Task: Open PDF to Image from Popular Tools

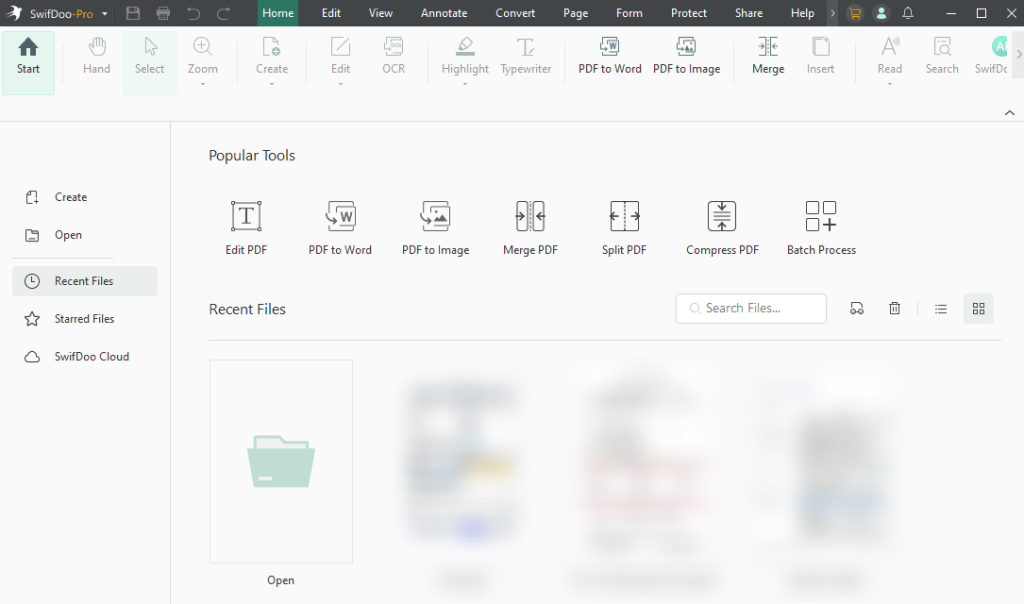Action: coord(436,228)
